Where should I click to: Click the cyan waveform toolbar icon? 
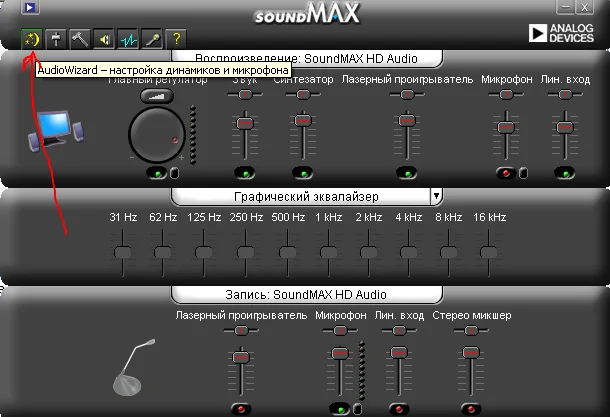click(128, 39)
